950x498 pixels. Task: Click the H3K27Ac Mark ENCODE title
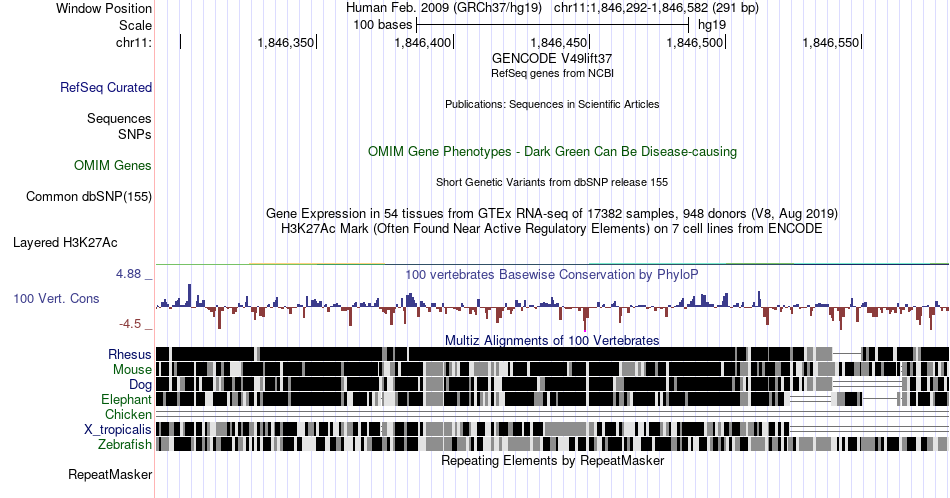tap(552, 228)
